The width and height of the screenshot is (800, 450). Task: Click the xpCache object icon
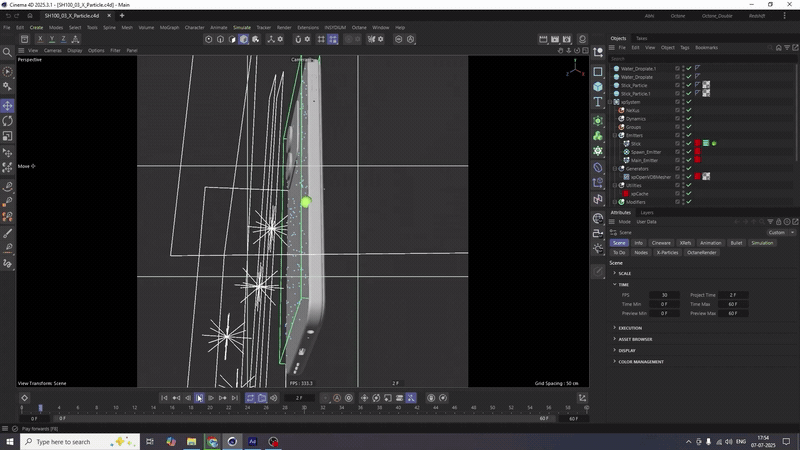point(627,193)
